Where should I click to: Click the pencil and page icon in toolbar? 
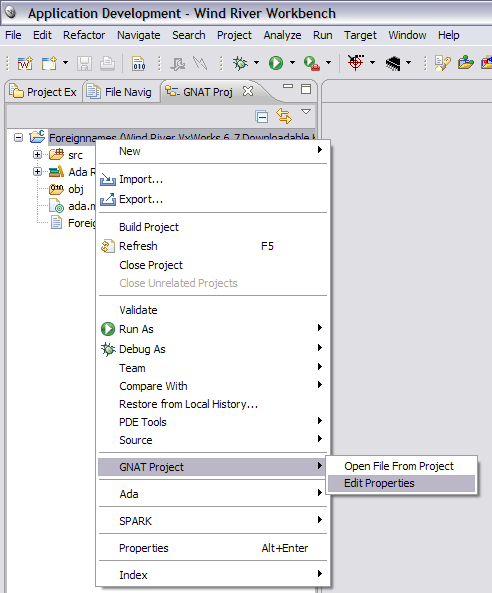click(x=442, y=63)
